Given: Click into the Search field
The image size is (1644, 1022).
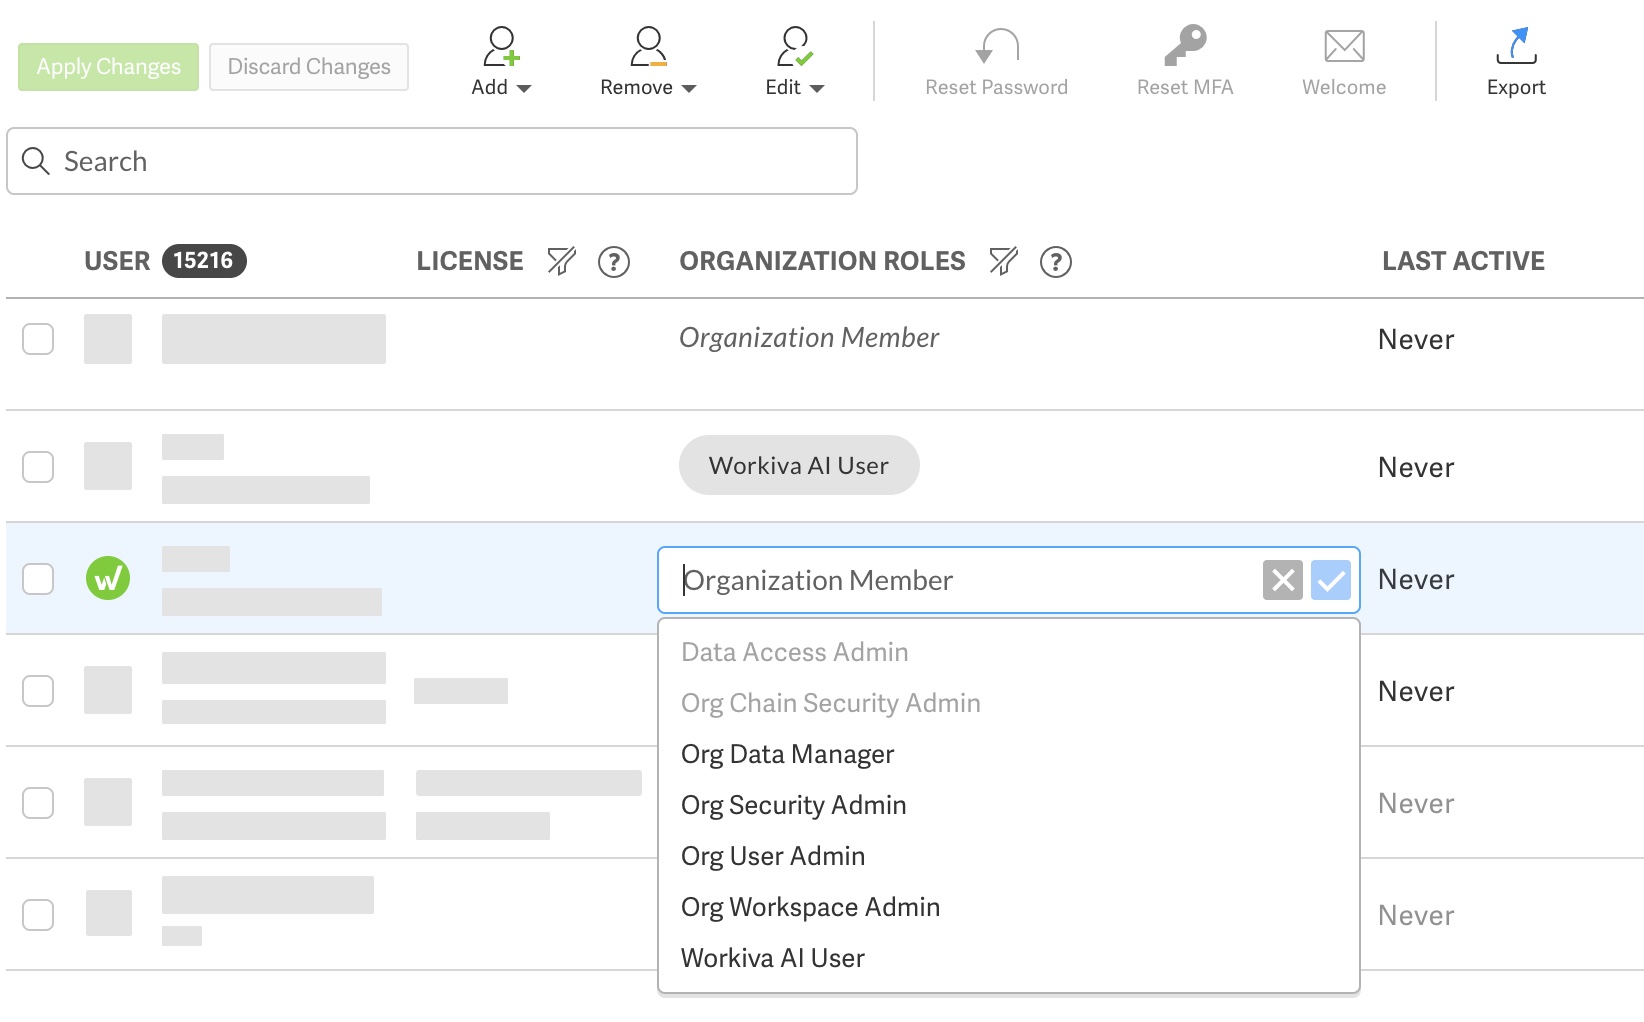Looking at the screenshot, I should [x=432, y=161].
